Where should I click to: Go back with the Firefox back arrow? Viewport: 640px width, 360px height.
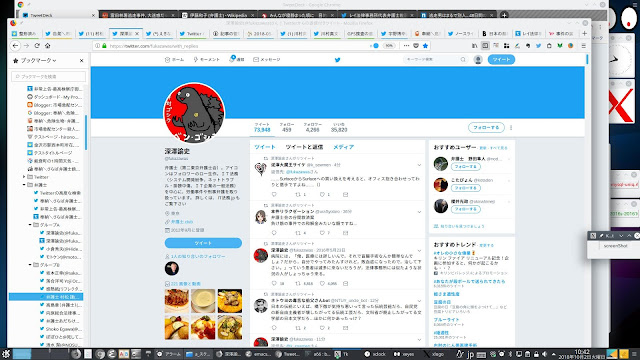16,46
